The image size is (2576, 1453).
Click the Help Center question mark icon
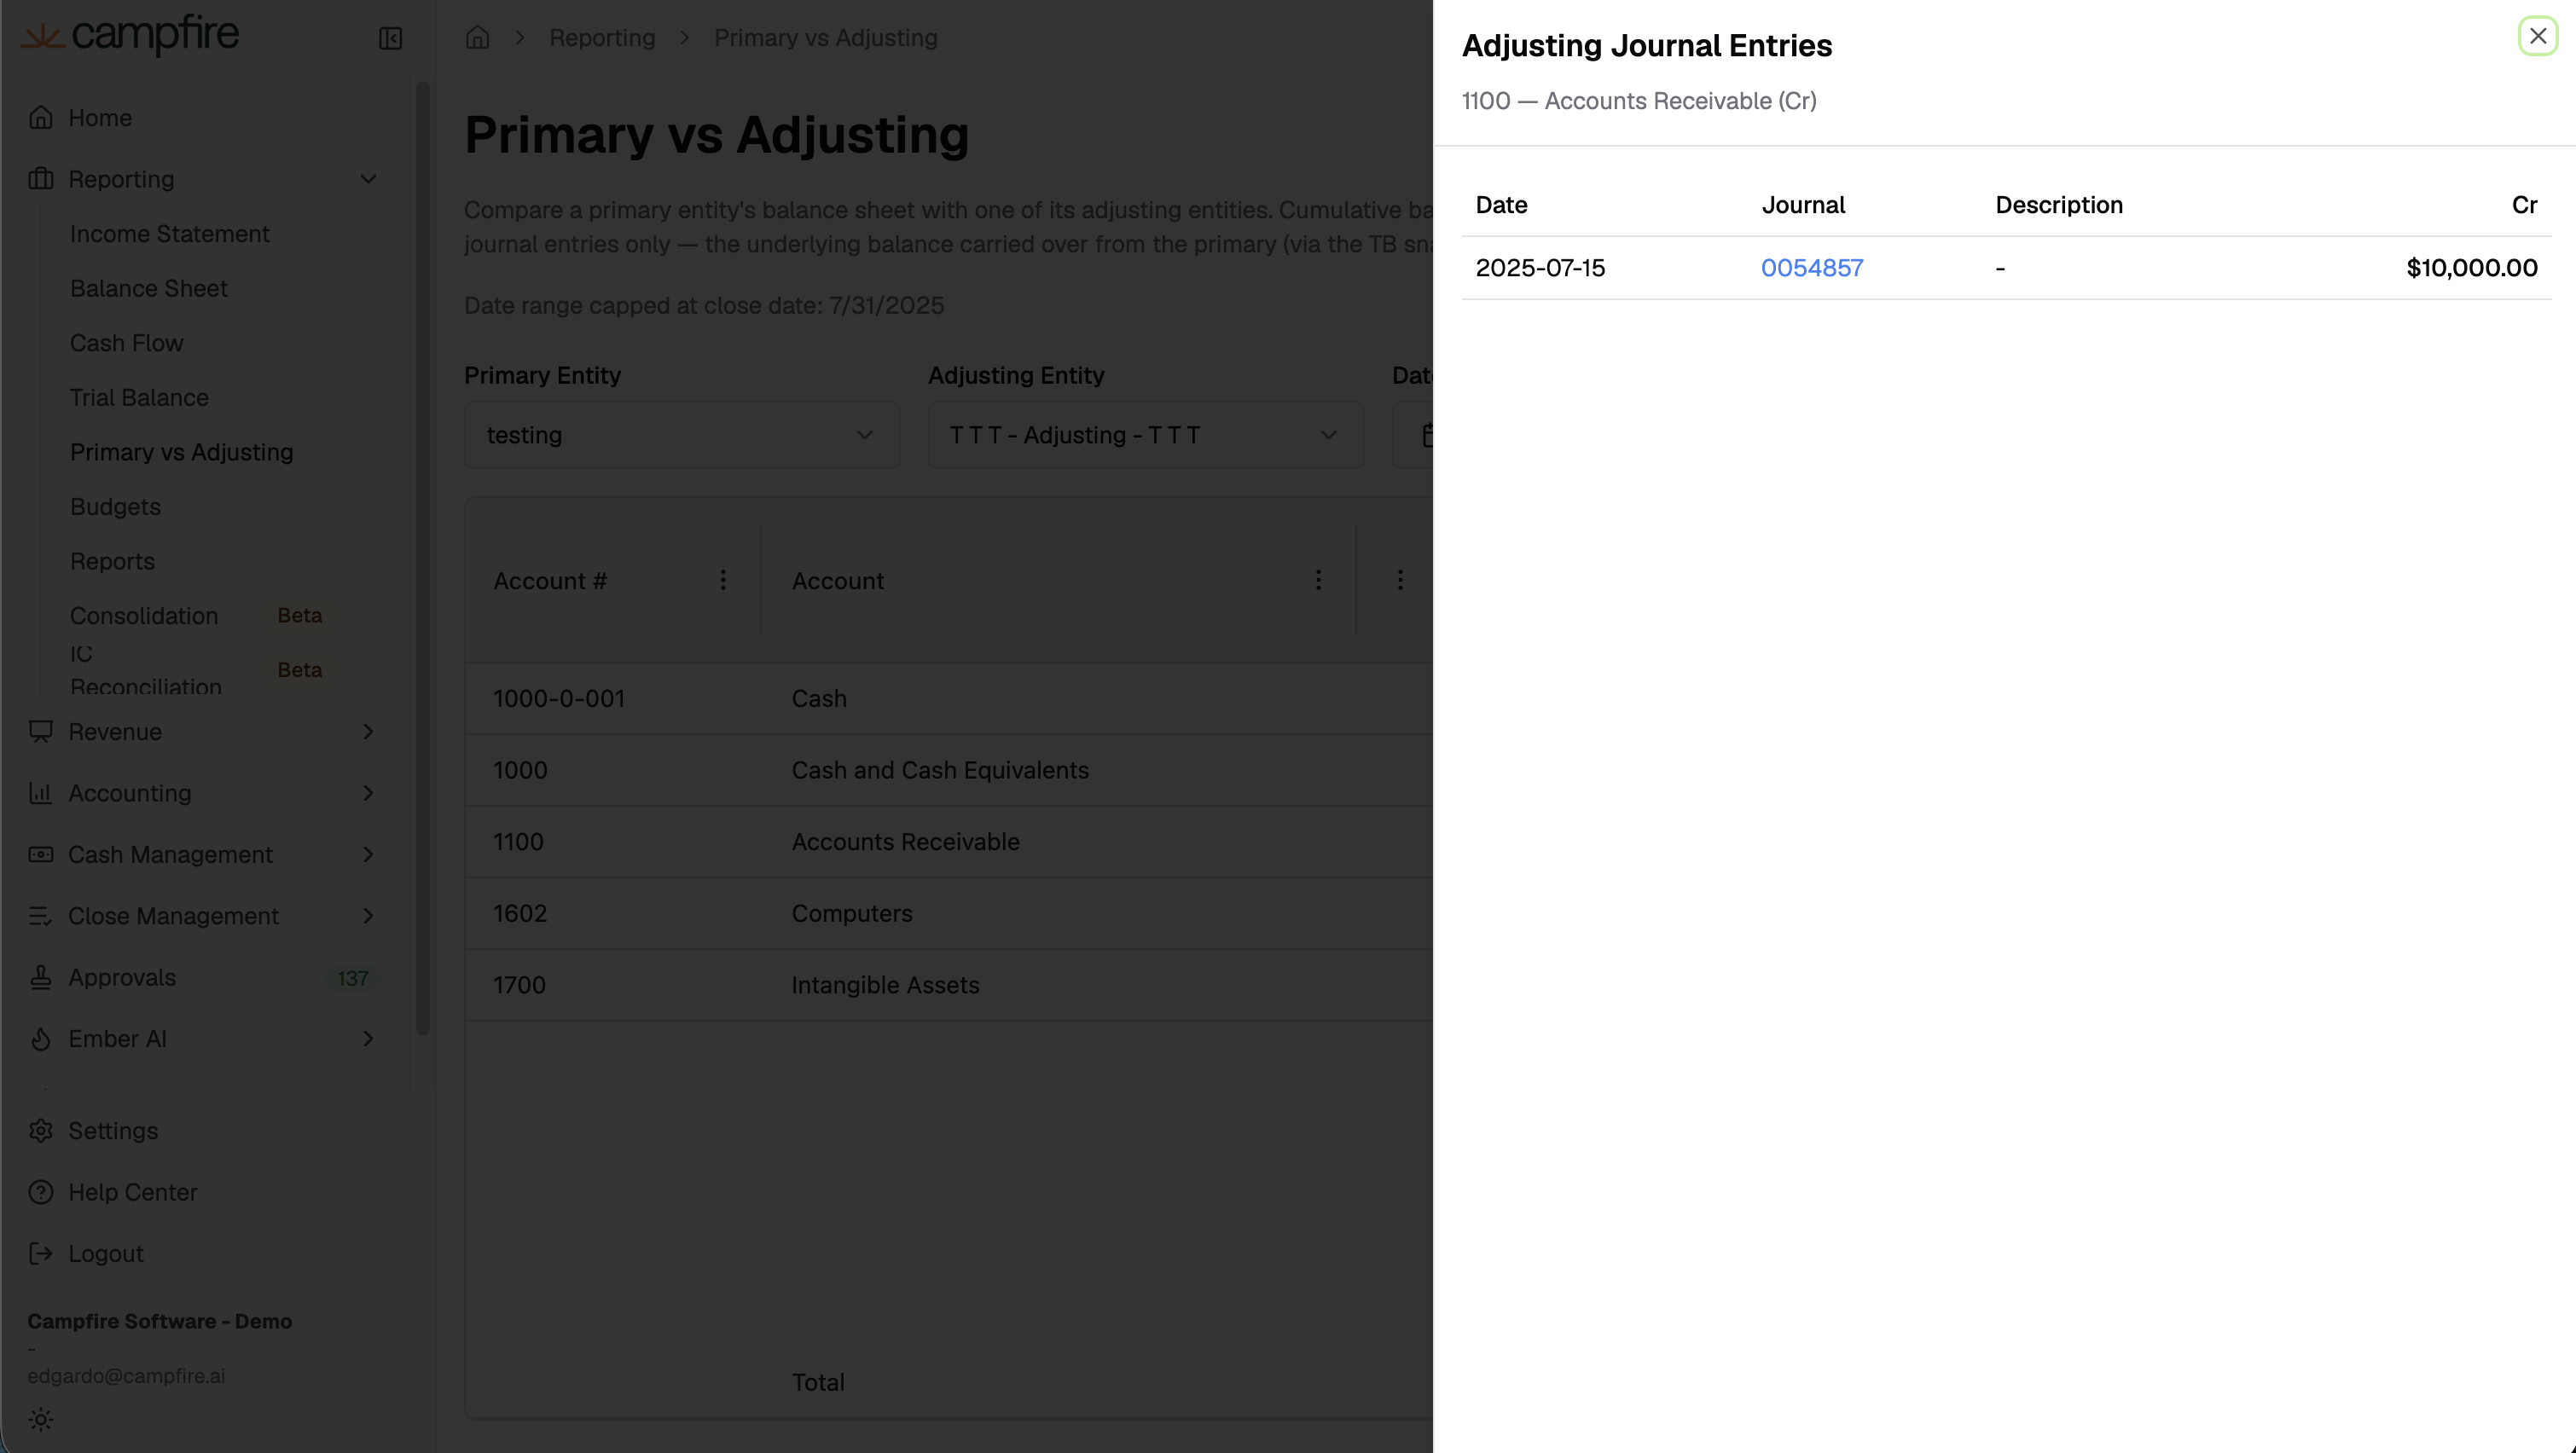41,1192
